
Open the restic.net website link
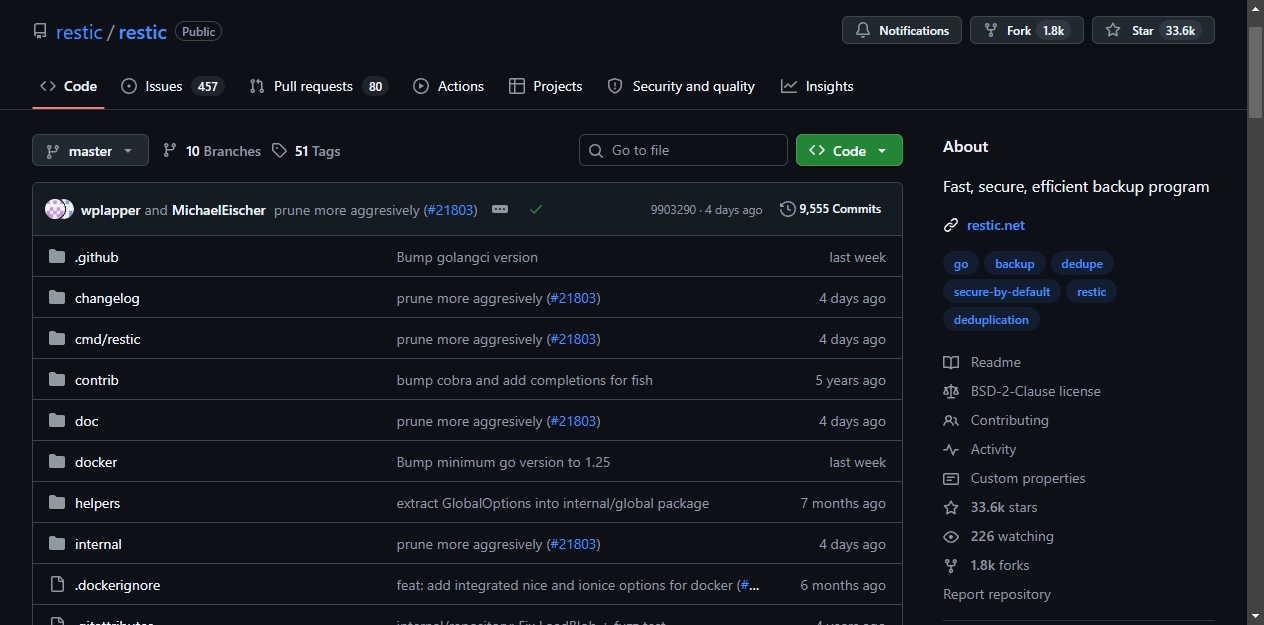pos(995,225)
